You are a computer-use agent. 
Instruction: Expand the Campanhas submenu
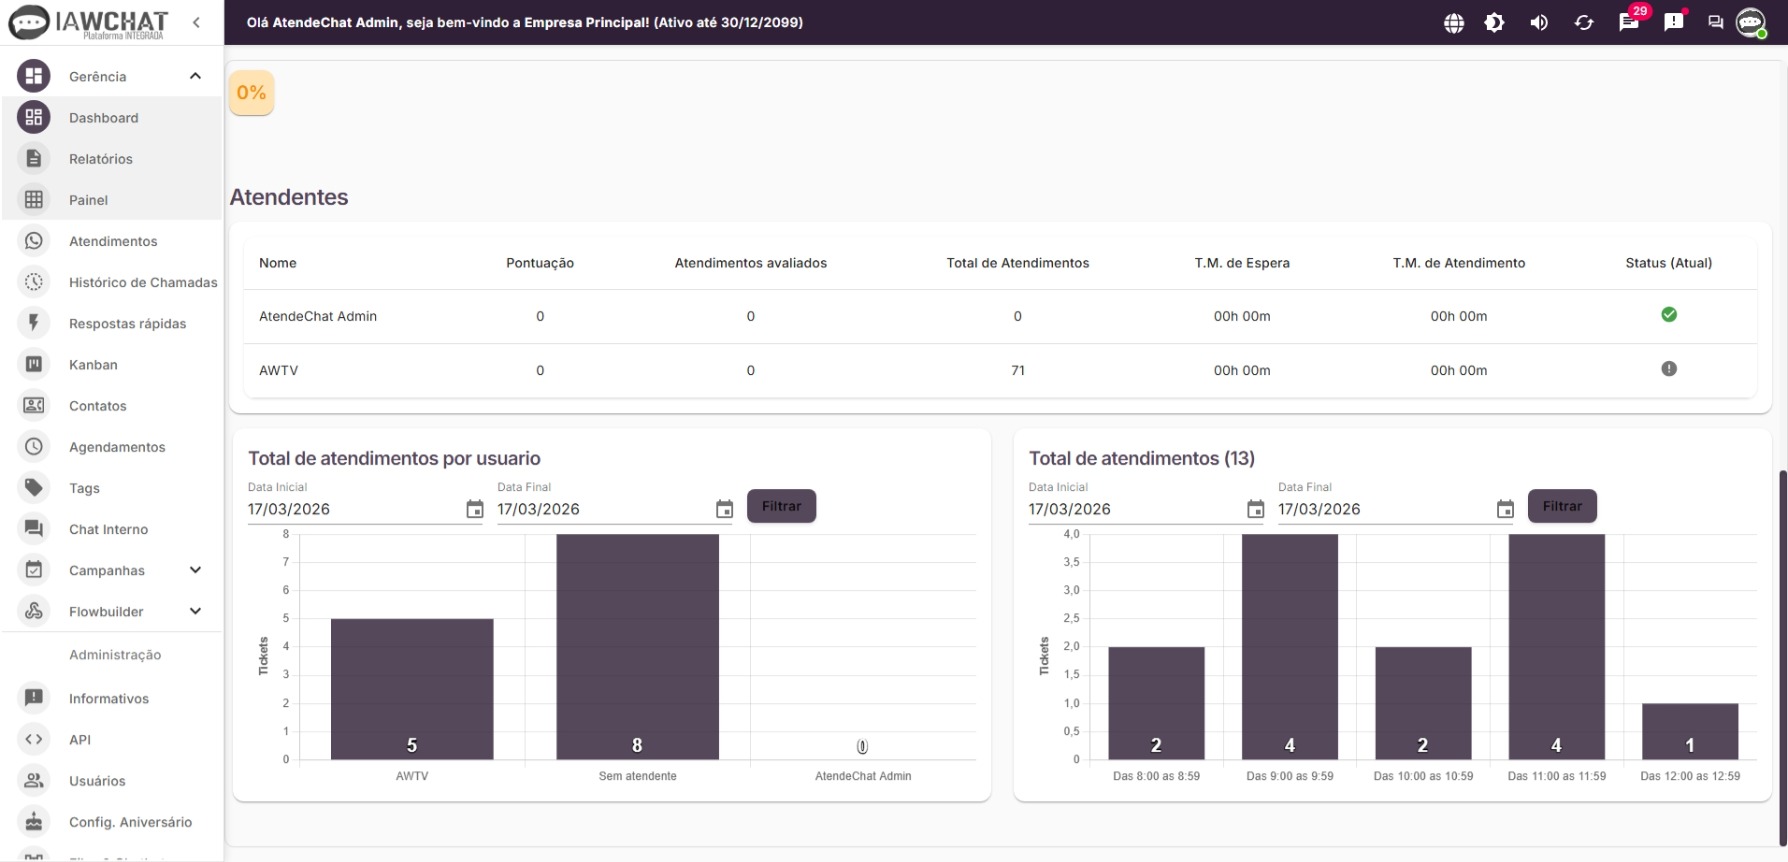point(195,570)
